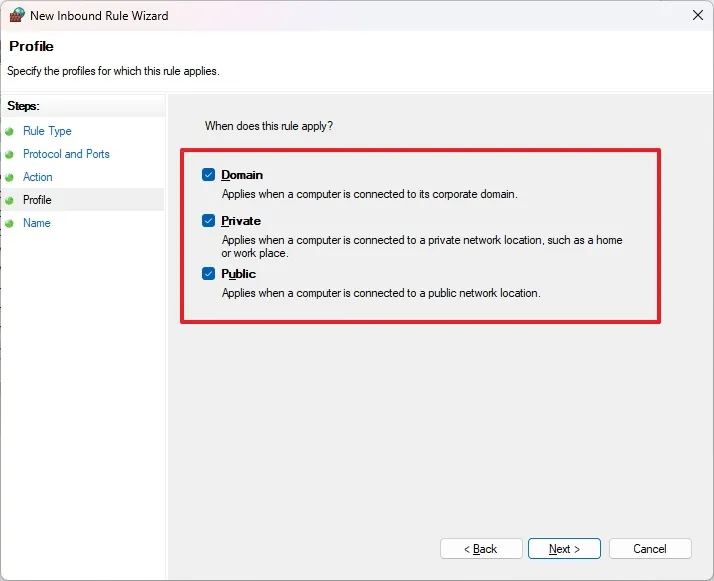Click the green bullet beside Profile step
Viewport: 714px width, 581px height.
pyautogui.click(x=10, y=200)
